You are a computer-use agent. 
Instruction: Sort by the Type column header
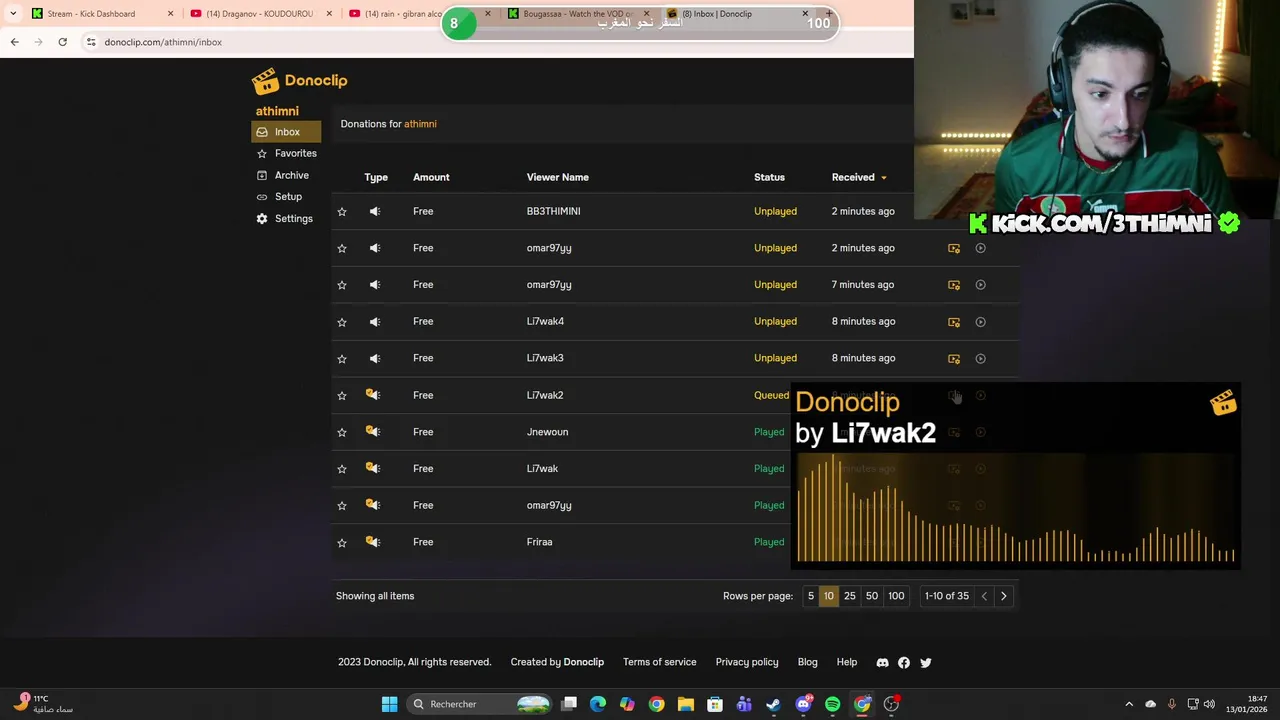[376, 177]
